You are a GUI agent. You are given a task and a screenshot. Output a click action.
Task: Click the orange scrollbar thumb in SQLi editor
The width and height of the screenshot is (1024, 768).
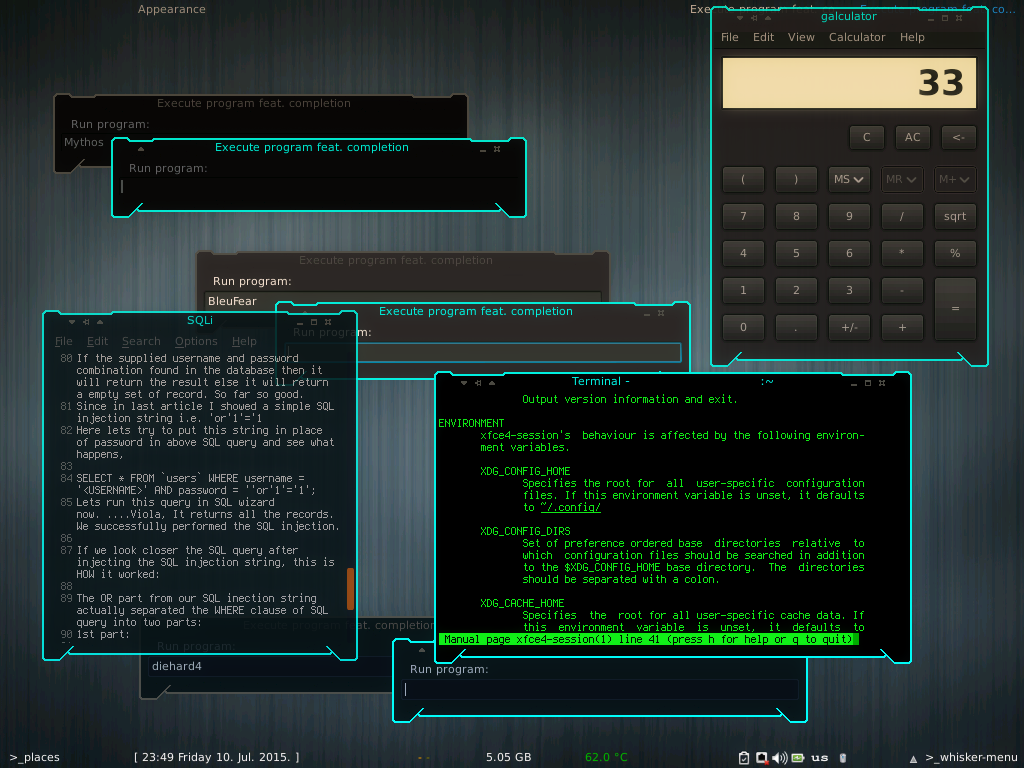351,588
